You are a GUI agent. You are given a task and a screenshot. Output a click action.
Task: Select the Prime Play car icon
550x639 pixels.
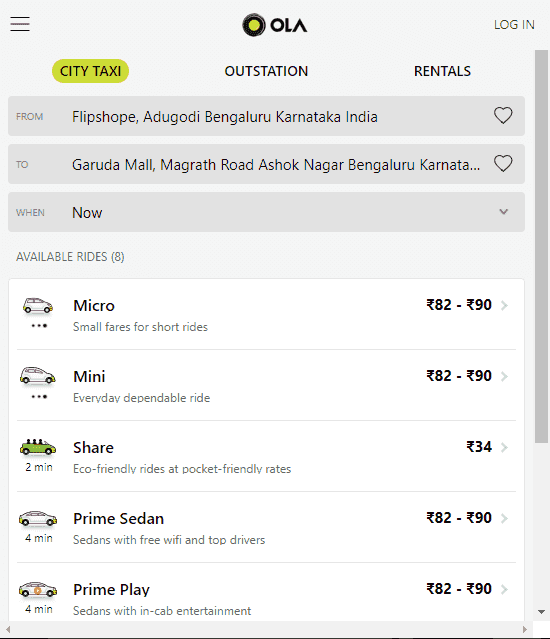(x=38, y=590)
